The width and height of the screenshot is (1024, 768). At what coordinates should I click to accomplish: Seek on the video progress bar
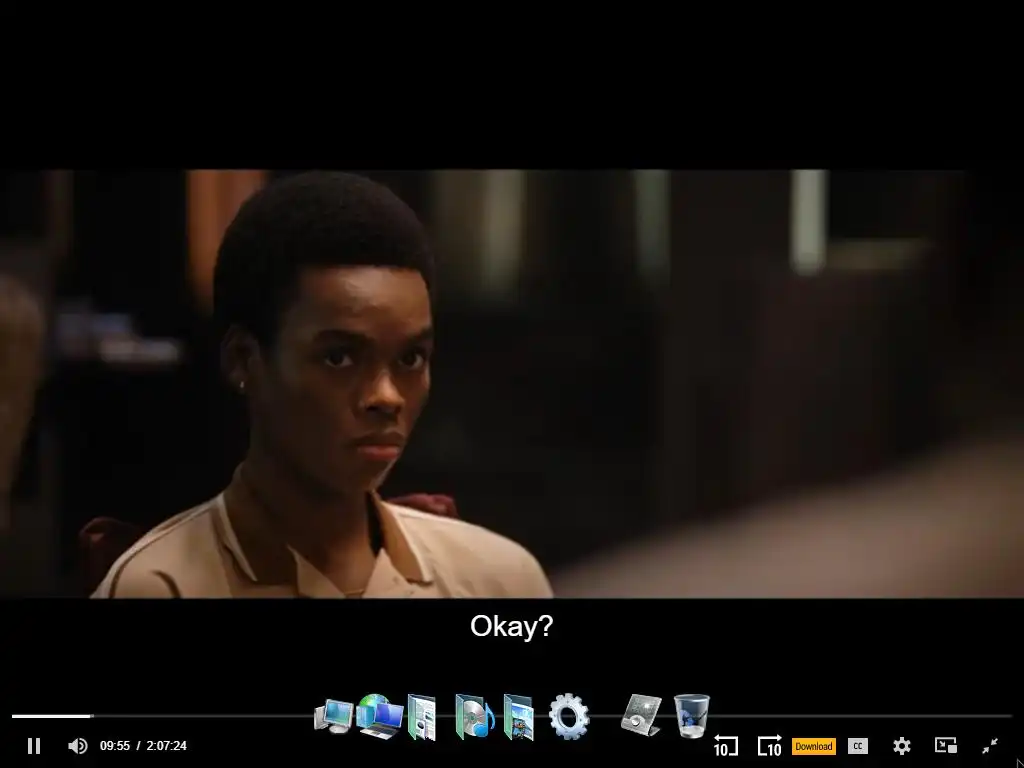coord(511,716)
